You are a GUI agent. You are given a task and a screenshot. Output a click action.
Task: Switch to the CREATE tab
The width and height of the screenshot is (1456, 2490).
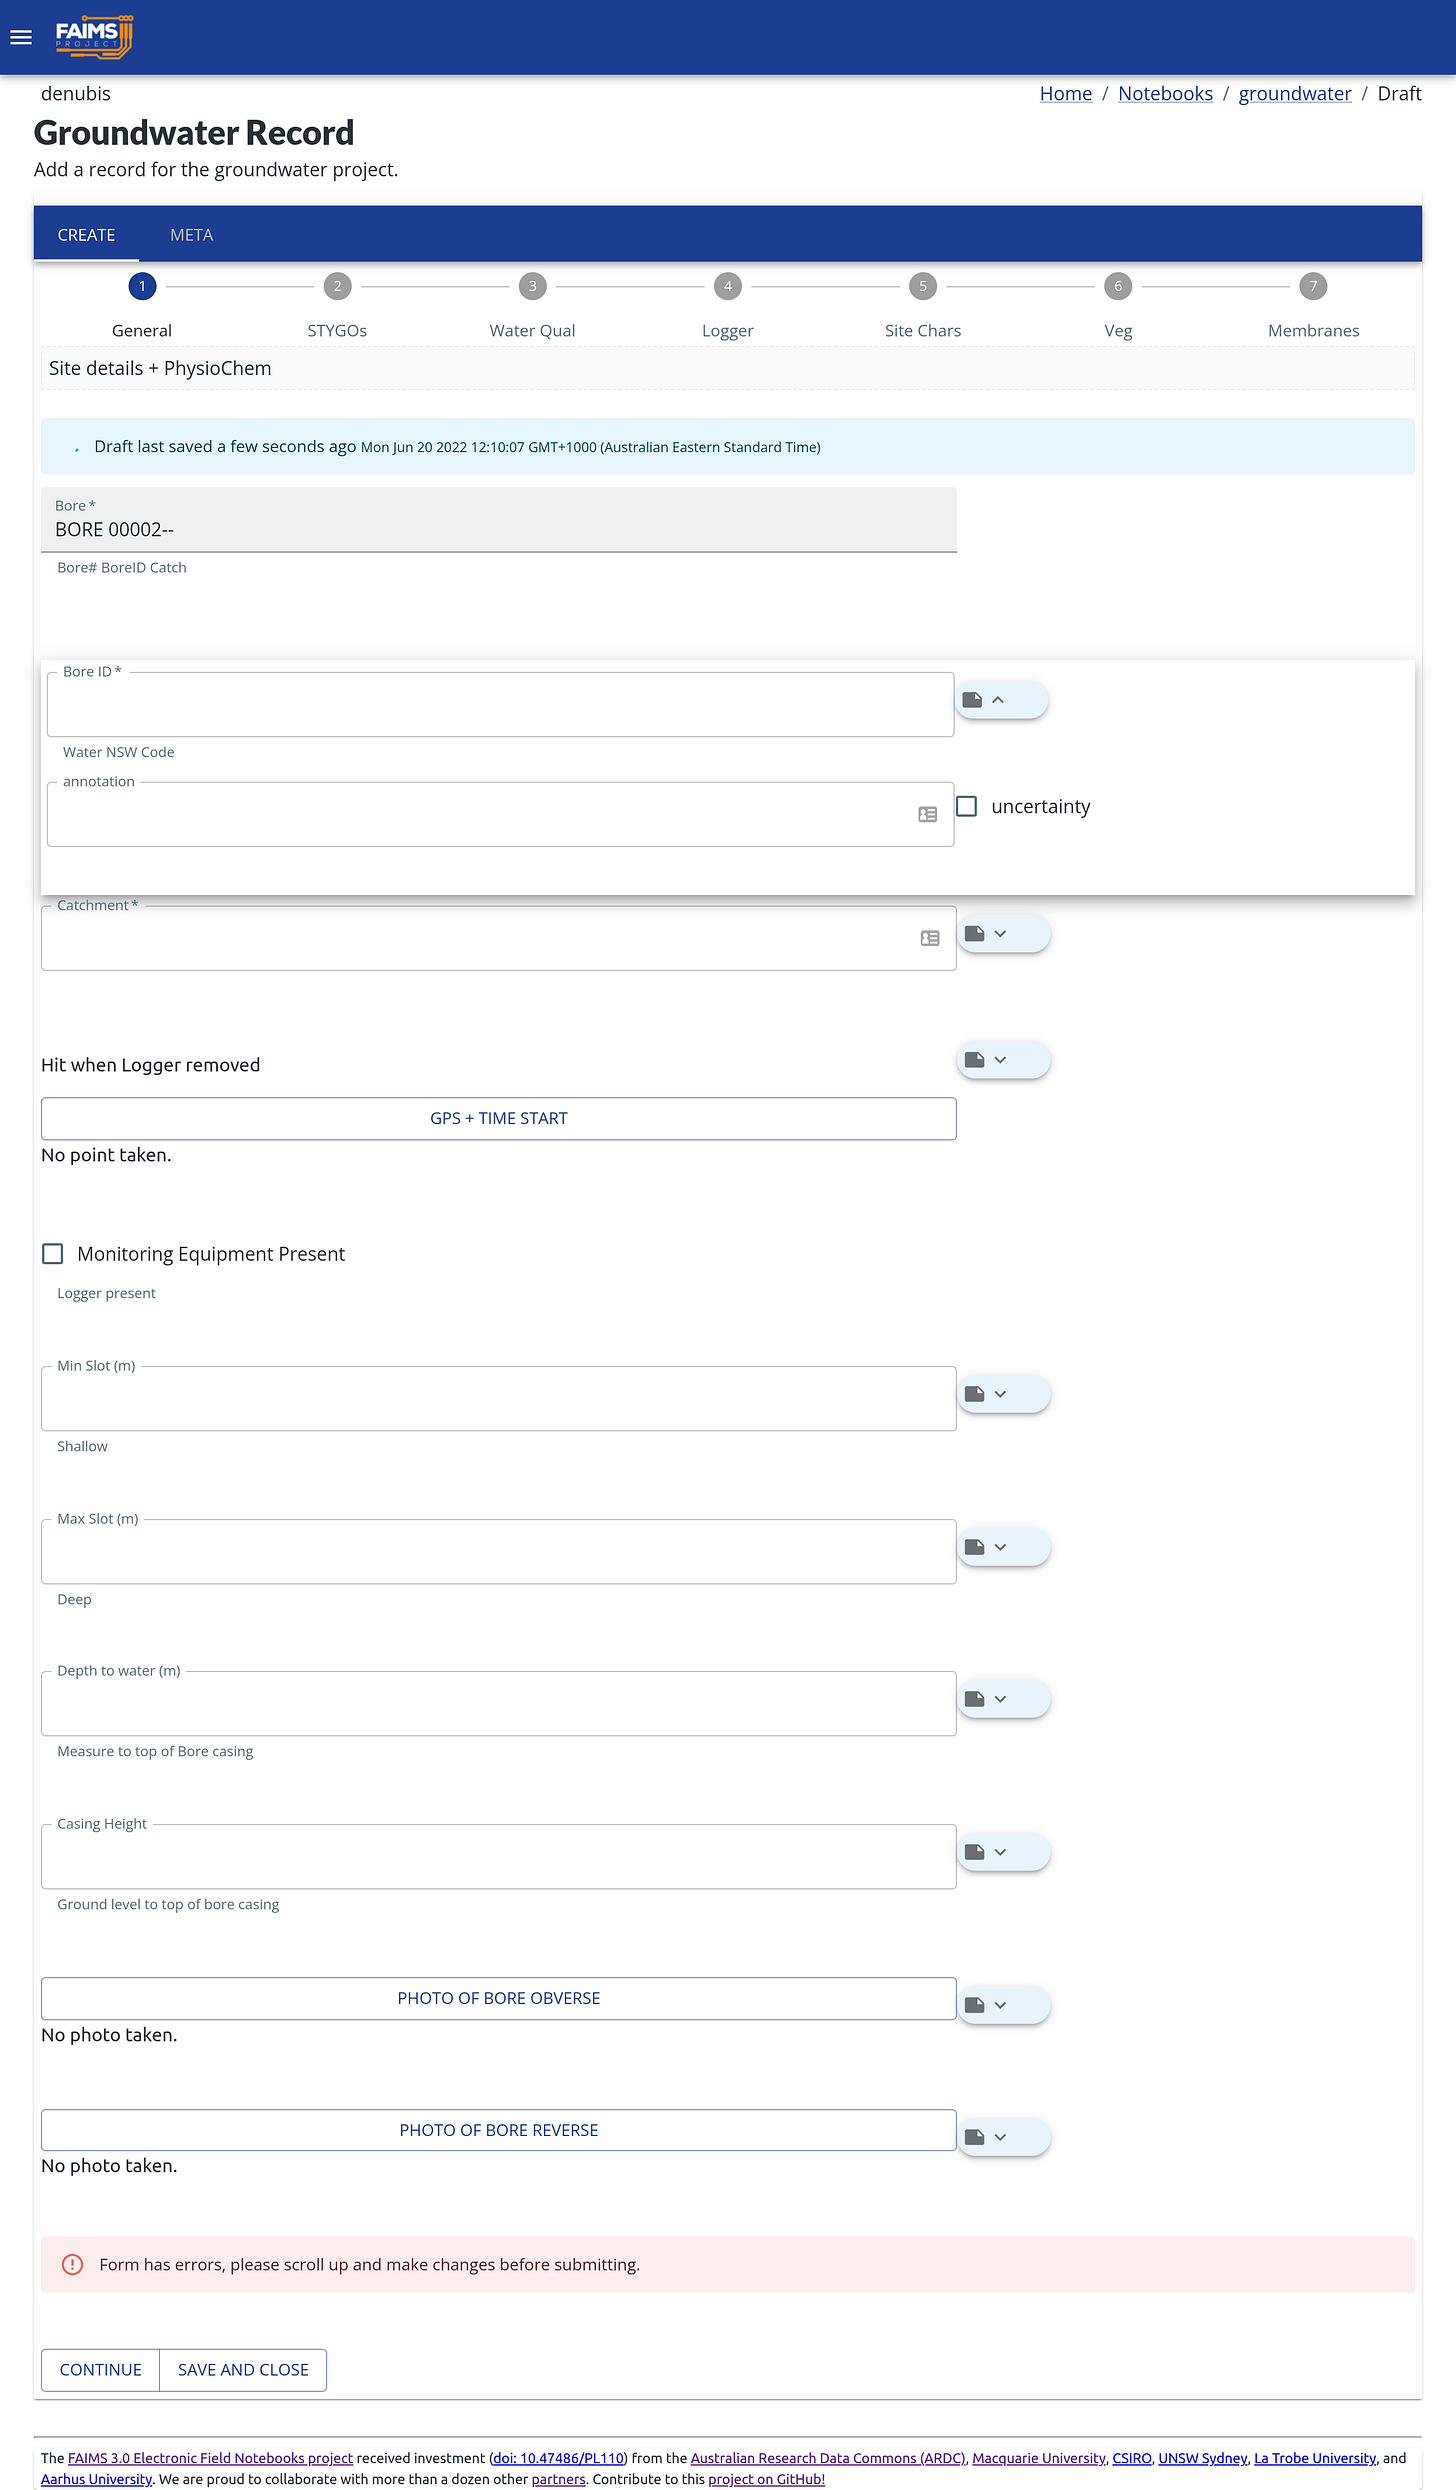click(x=86, y=235)
